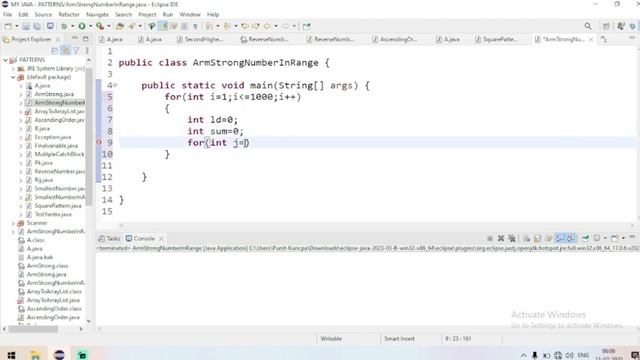Image resolution: width=640 pixels, height=360 pixels.
Task: Open the Refactor menu
Action: (x=69, y=14)
